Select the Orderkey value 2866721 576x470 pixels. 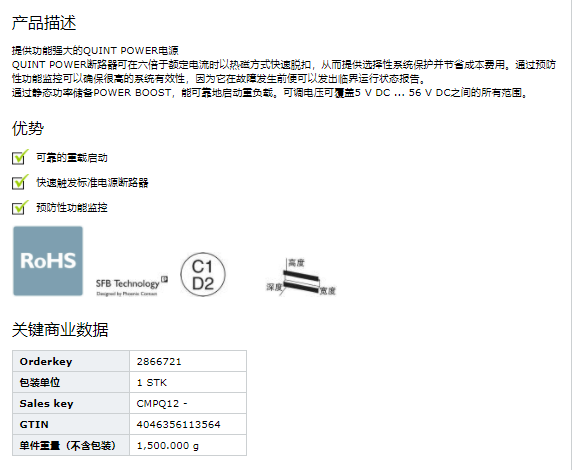point(159,362)
